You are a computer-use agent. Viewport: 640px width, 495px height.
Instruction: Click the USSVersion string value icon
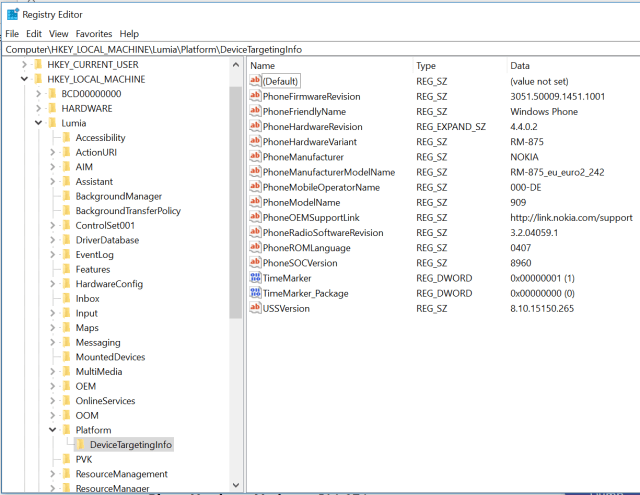(255, 308)
